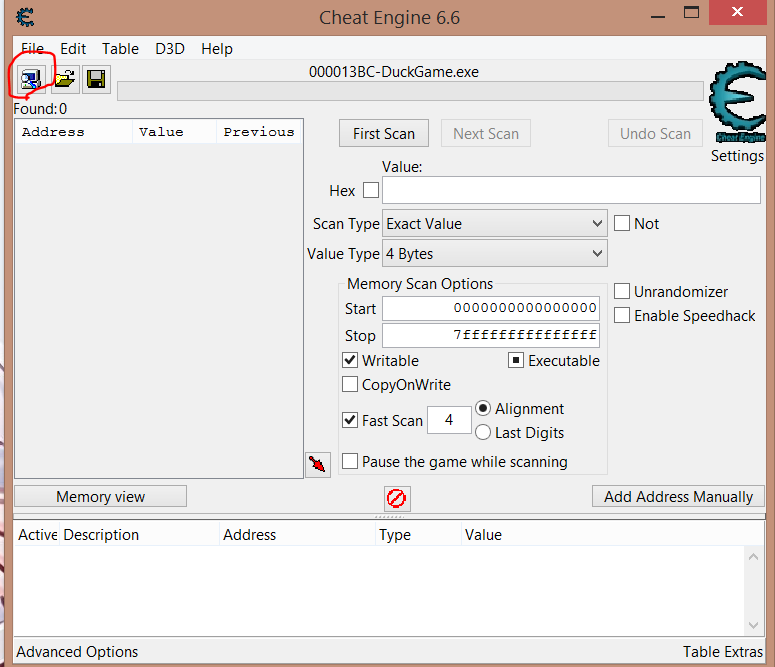Click address list scrollbar down arrow
This screenshot has height=667, width=775.
pyautogui.click(x=754, y=625)
